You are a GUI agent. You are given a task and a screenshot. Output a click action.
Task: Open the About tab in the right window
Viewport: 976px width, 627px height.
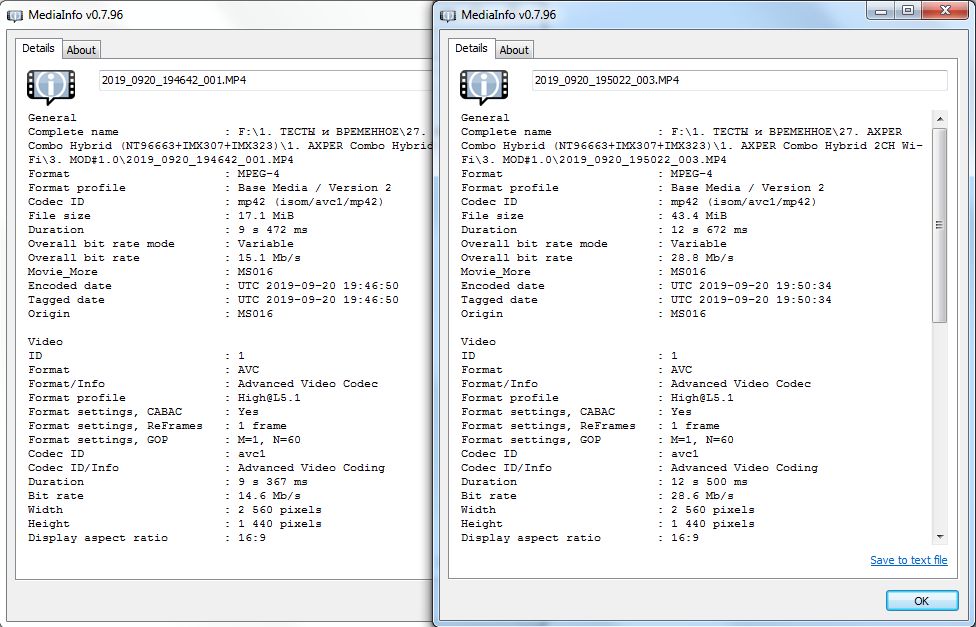(514, 50)
